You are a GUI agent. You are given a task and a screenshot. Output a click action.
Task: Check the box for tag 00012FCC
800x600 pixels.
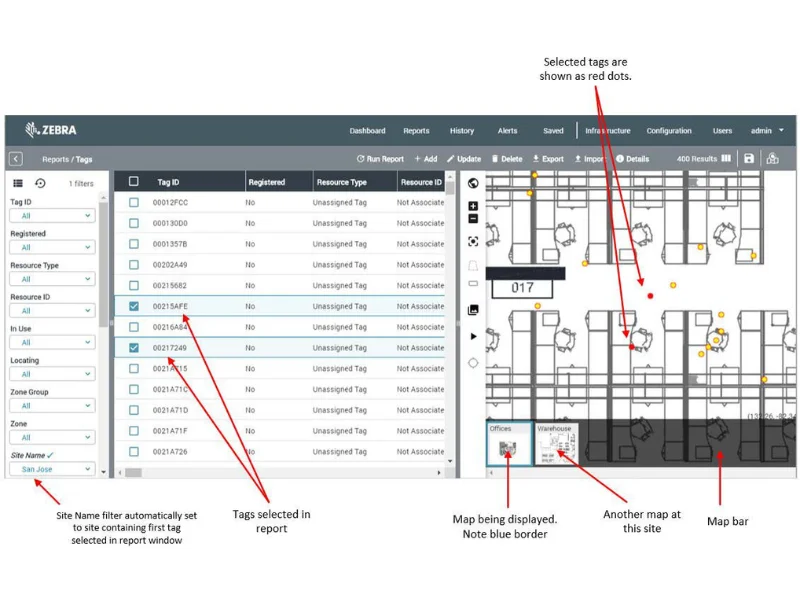pyautogui.click(x=133, y=202)
